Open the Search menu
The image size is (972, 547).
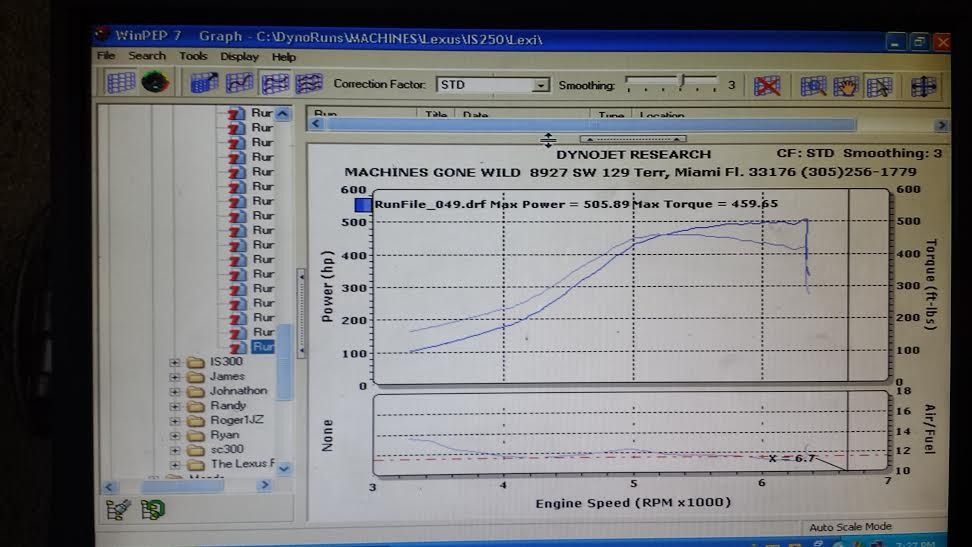147,56
